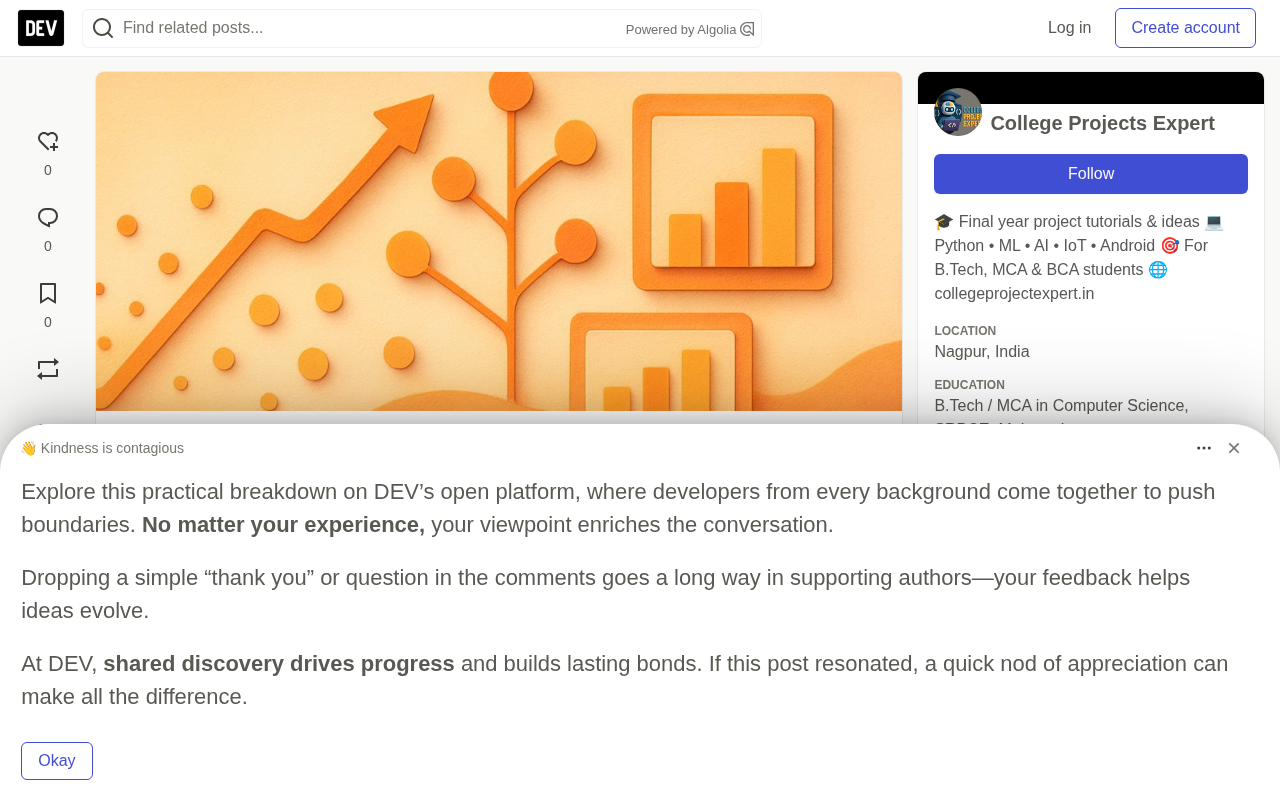Image resolution: width=1280 pixels, height=800 pixels.
Task: Follow College Projects Expert
Action: [x=1091, y=174]
